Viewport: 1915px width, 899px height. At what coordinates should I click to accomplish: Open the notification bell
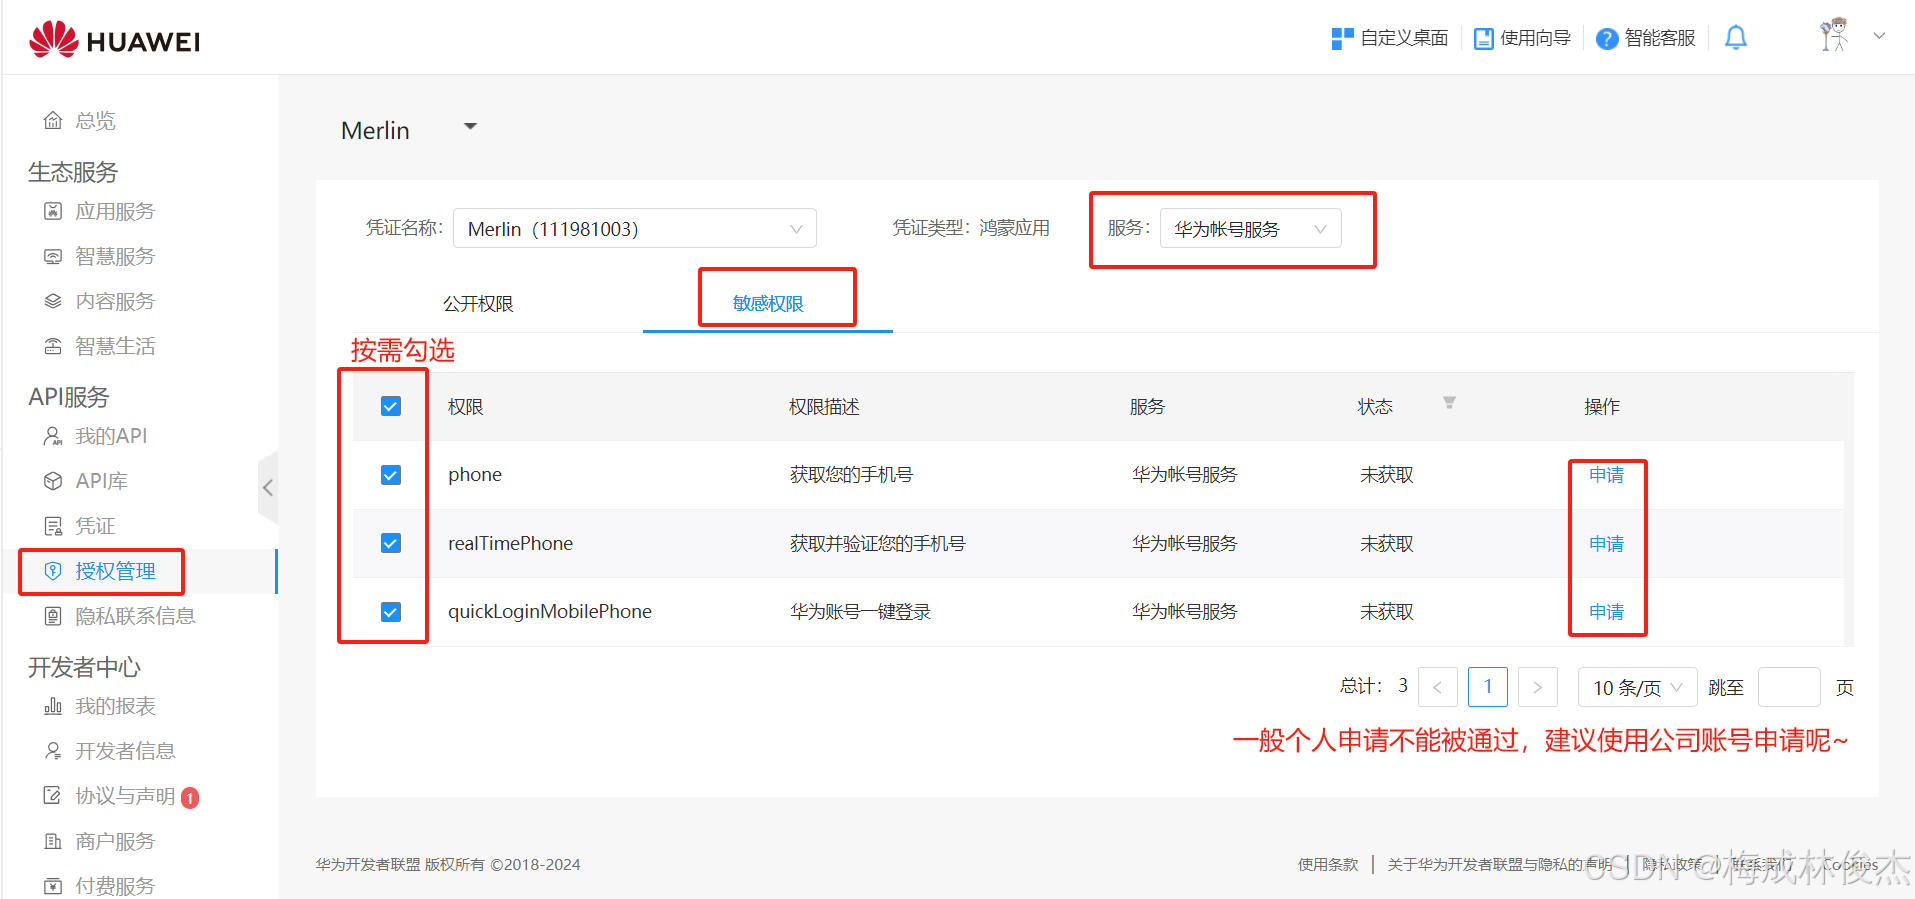pos(1736,38)
